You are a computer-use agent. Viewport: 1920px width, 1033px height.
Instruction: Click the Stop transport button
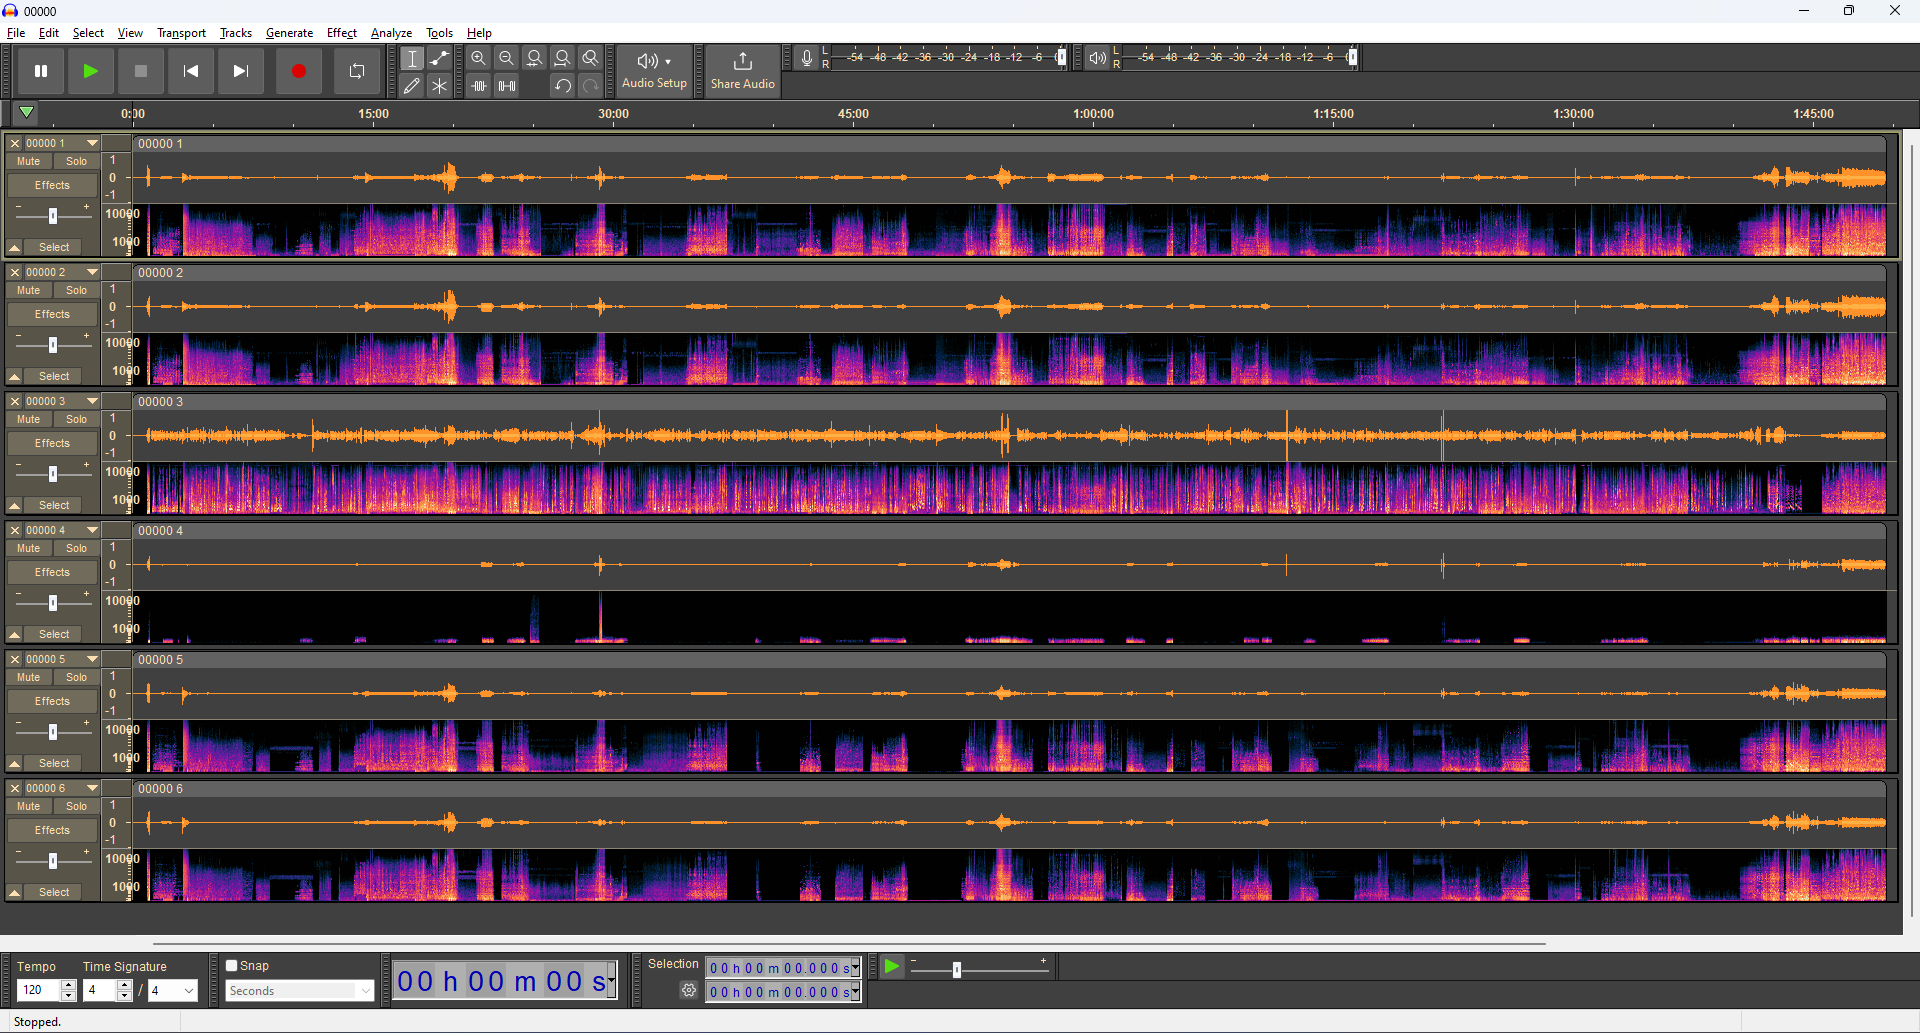141,71
